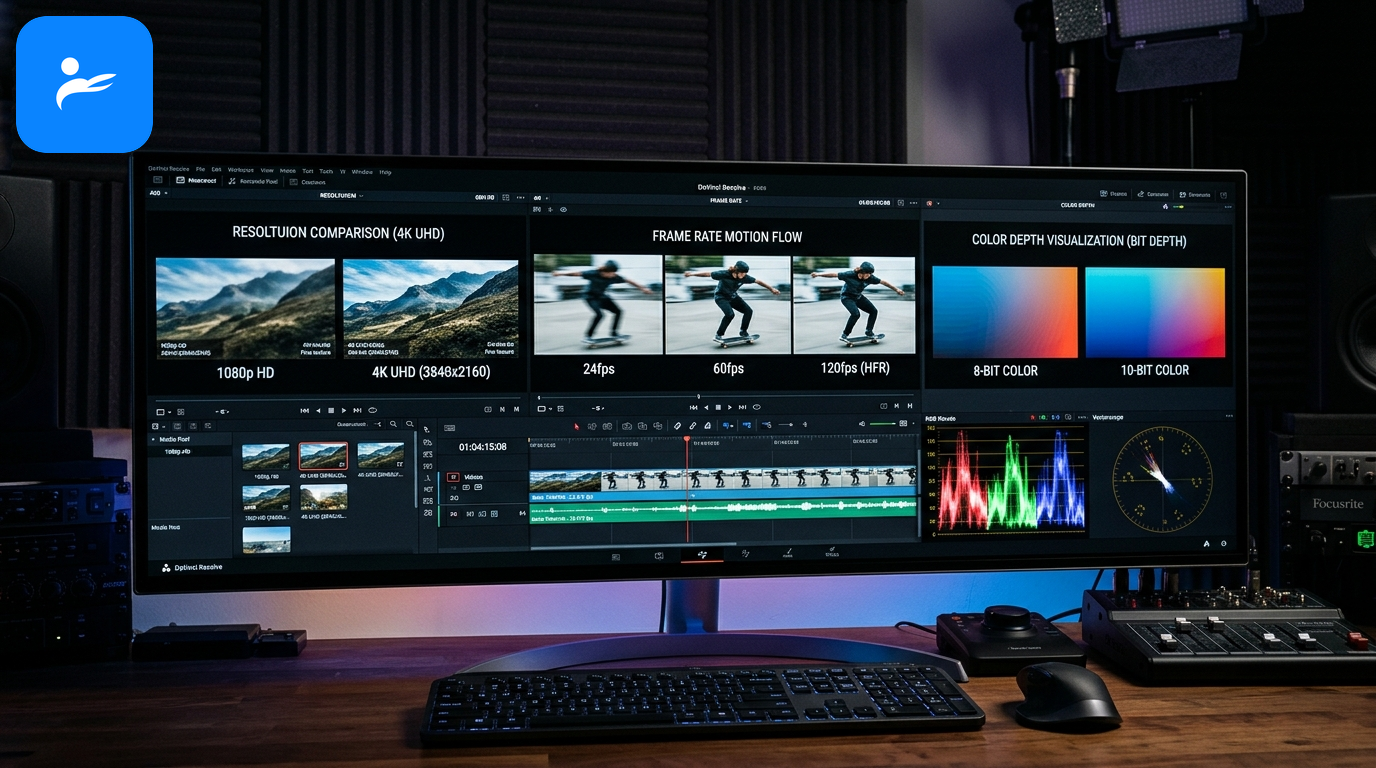1376x768 pixels.
Task: Open the three-dot options in the Resolution viewer header
Action: (x=520, y=198)
